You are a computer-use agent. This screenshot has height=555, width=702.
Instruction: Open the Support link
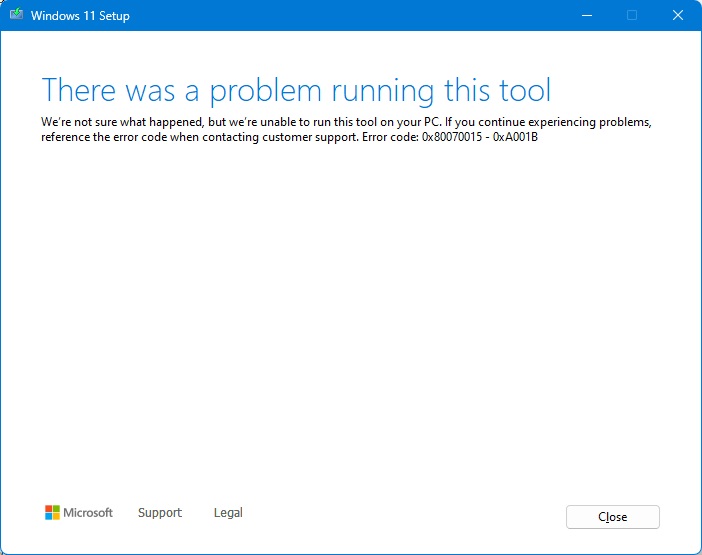tap(160, 512)
